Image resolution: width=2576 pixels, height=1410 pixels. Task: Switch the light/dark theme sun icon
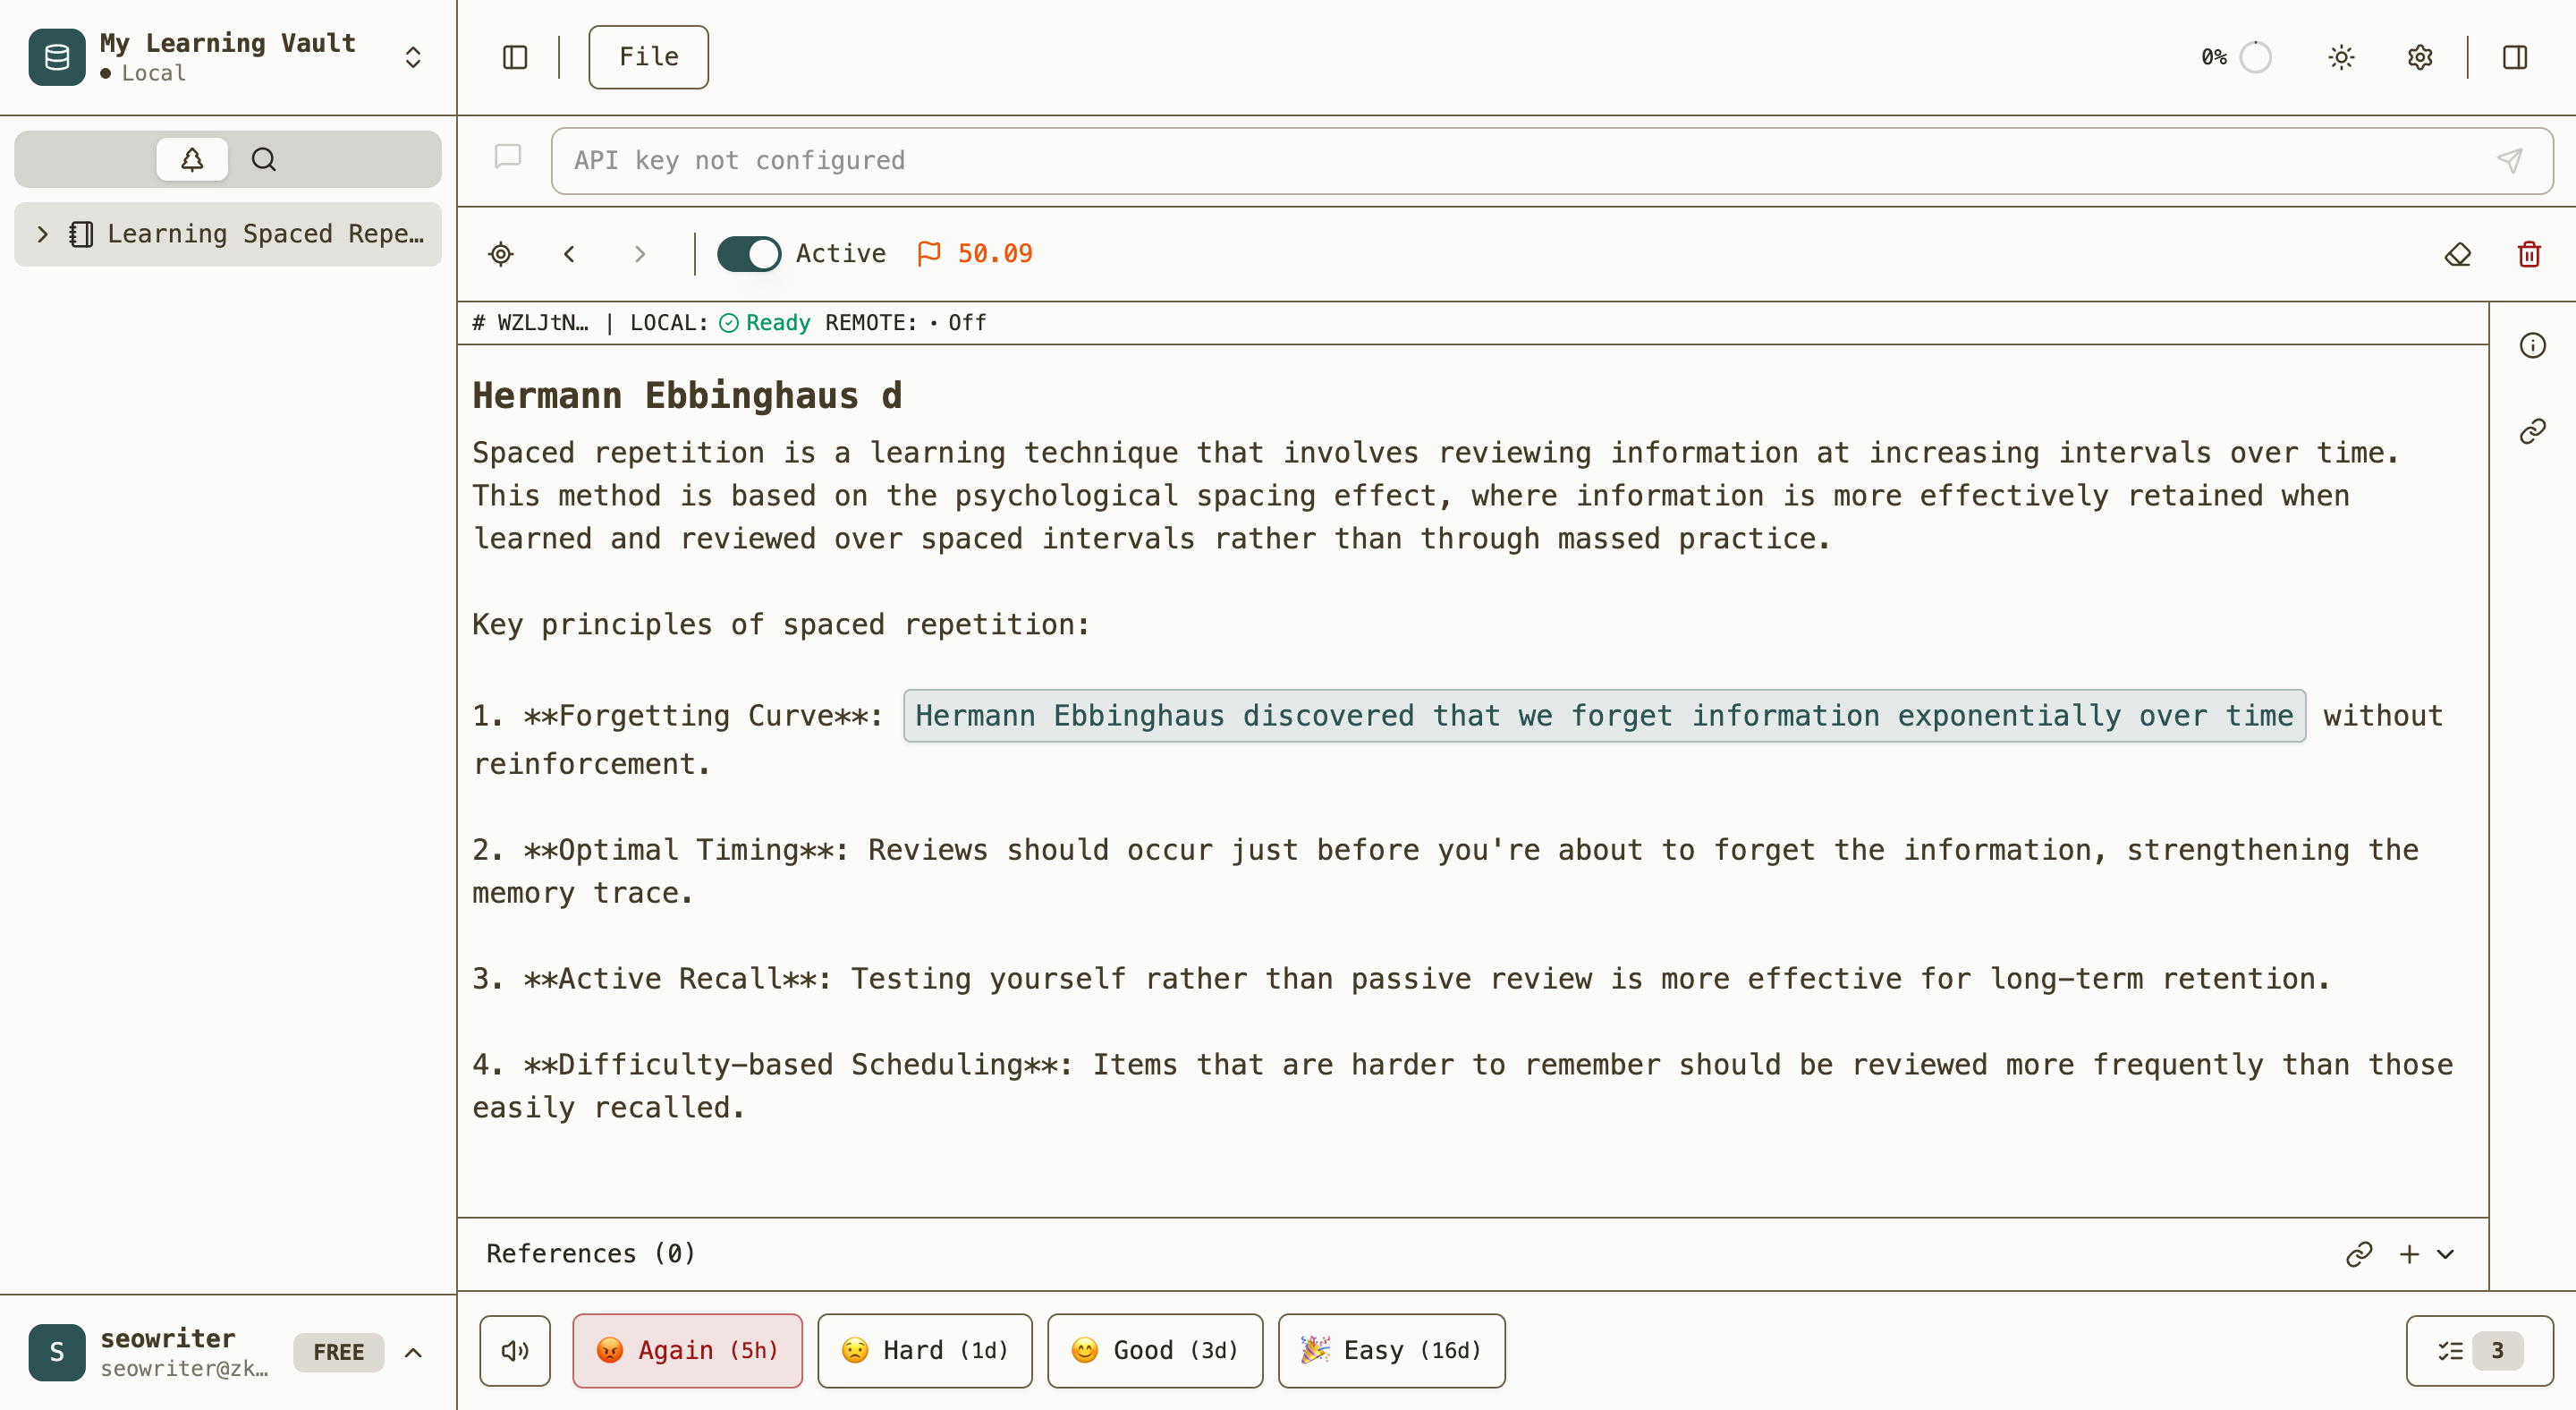(x=2341, y=57)
